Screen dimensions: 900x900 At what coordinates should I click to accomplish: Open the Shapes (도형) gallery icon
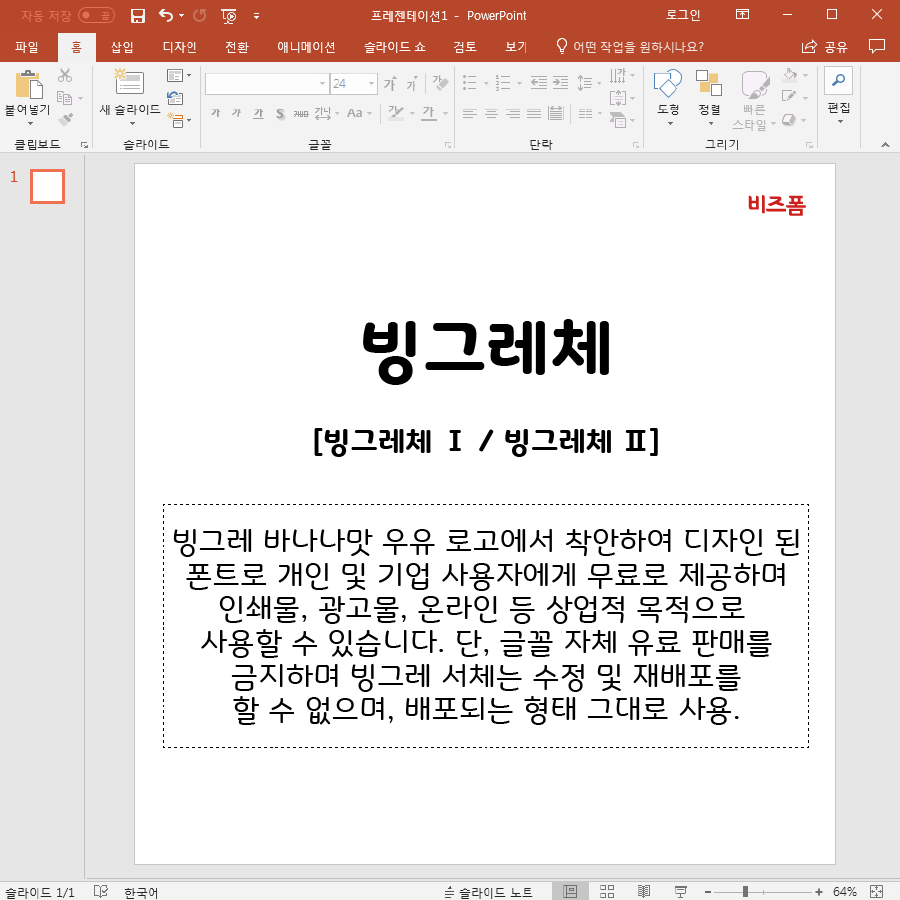668,85
